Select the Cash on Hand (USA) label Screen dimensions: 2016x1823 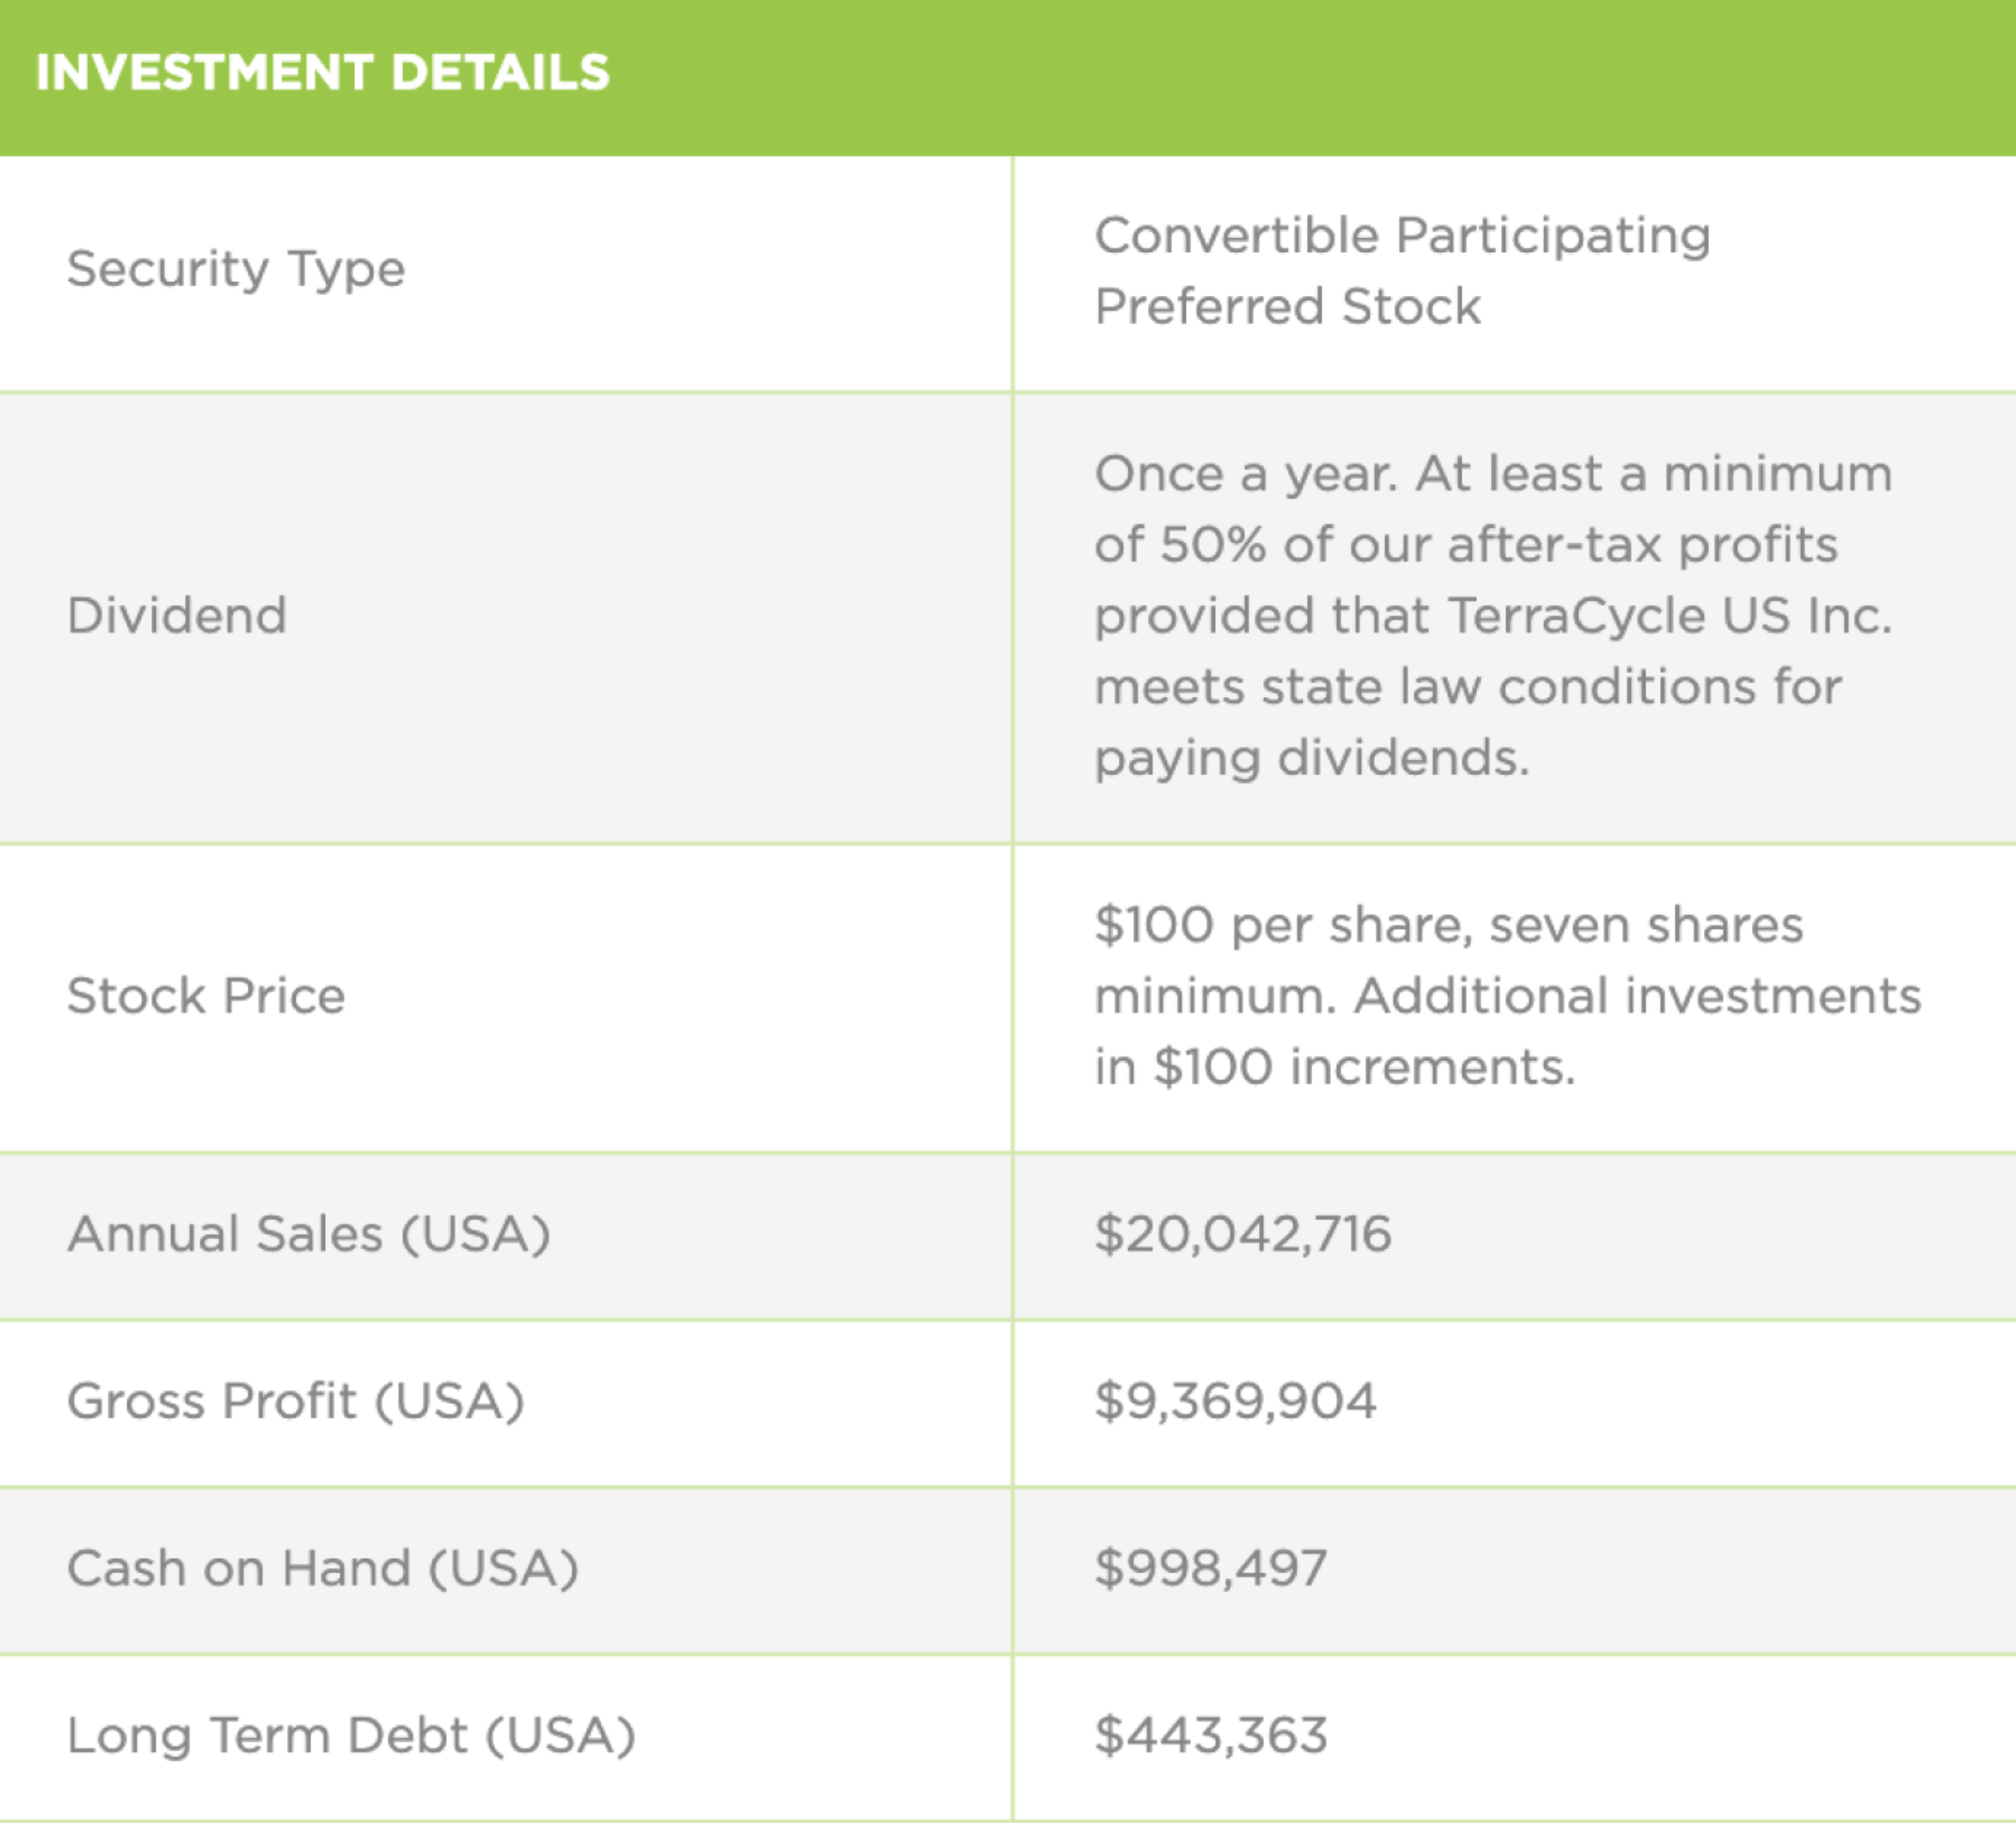(323, 1568)
